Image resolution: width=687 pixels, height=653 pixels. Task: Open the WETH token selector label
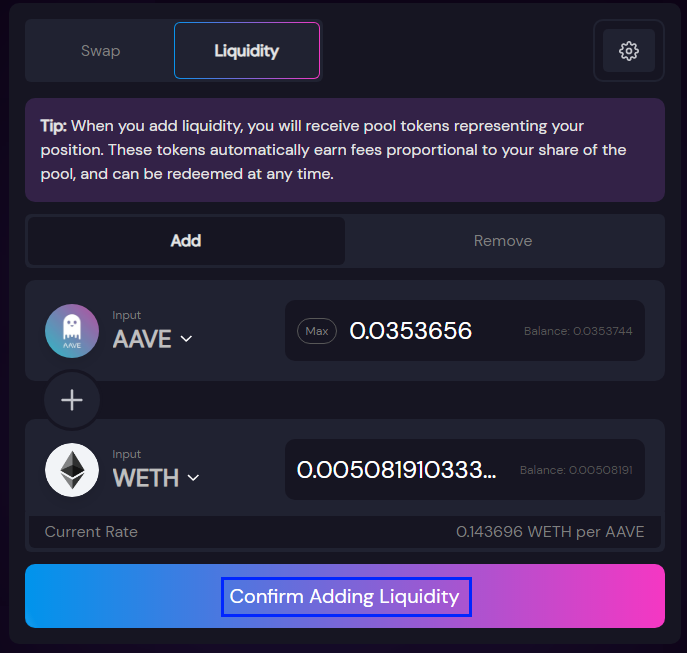pos(146,478)
